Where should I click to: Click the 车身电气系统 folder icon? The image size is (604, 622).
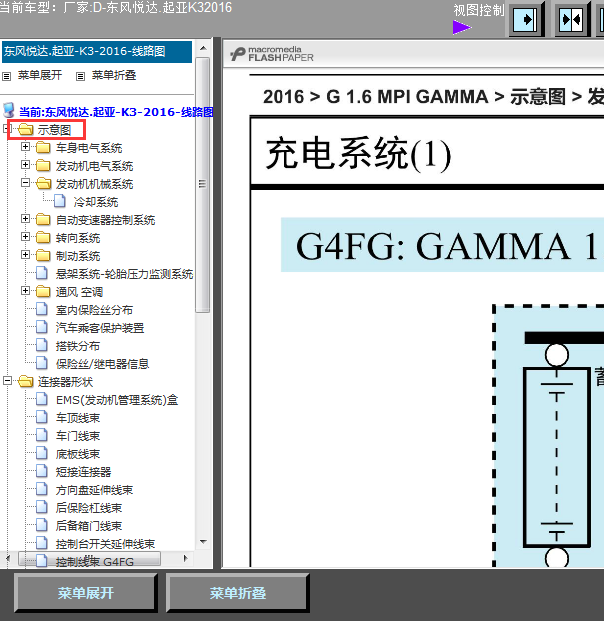tap(43, 148)
